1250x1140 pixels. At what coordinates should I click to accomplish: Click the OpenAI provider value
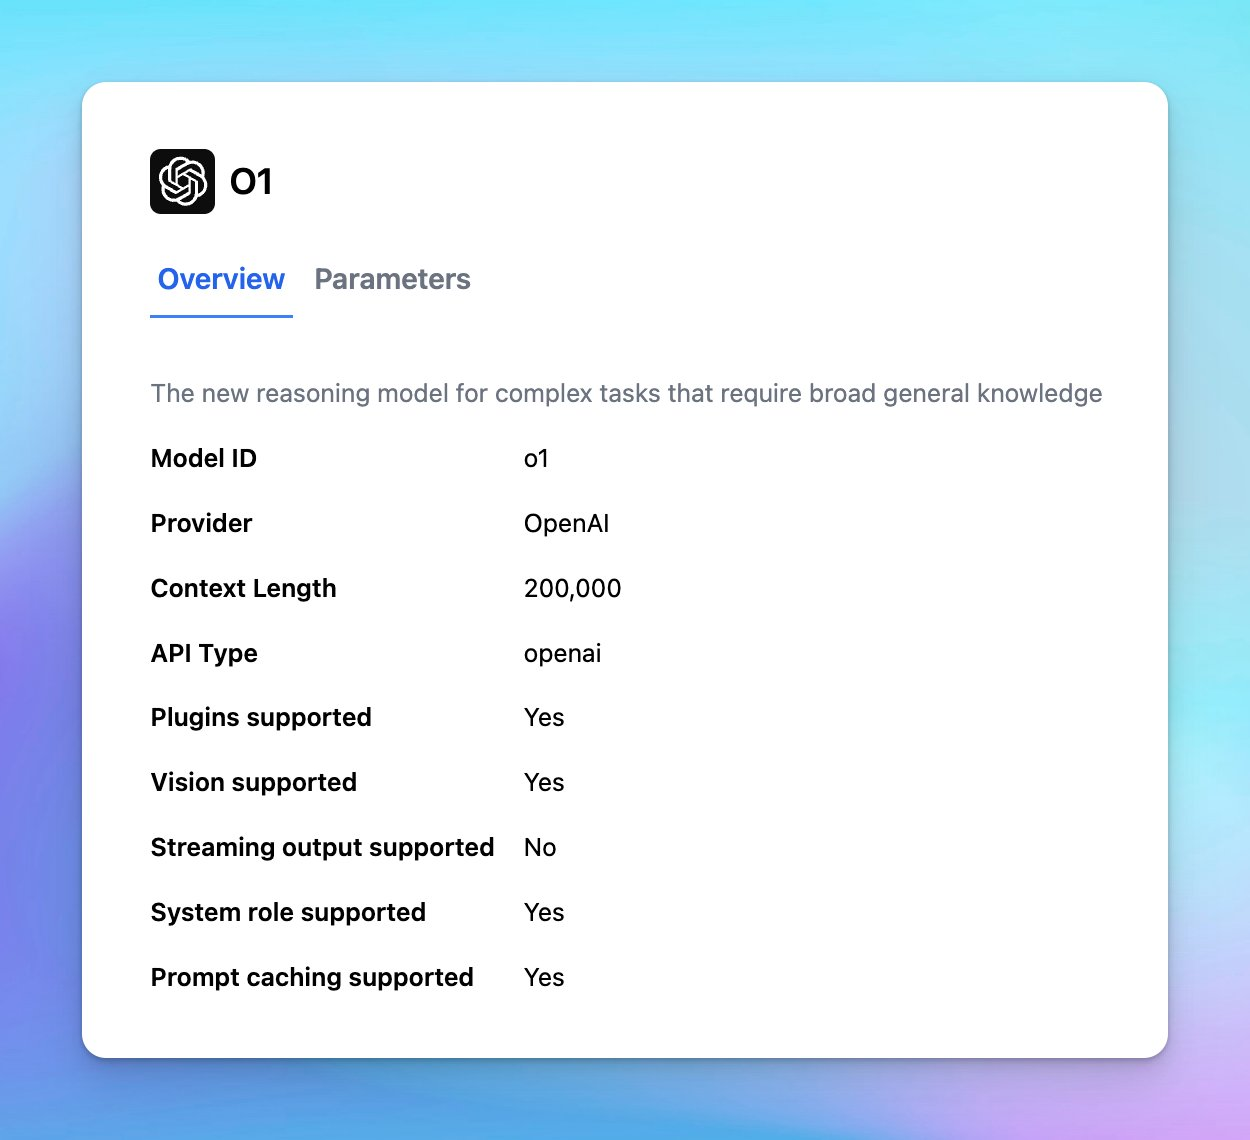pyautogui.click(x=566, y=523)
